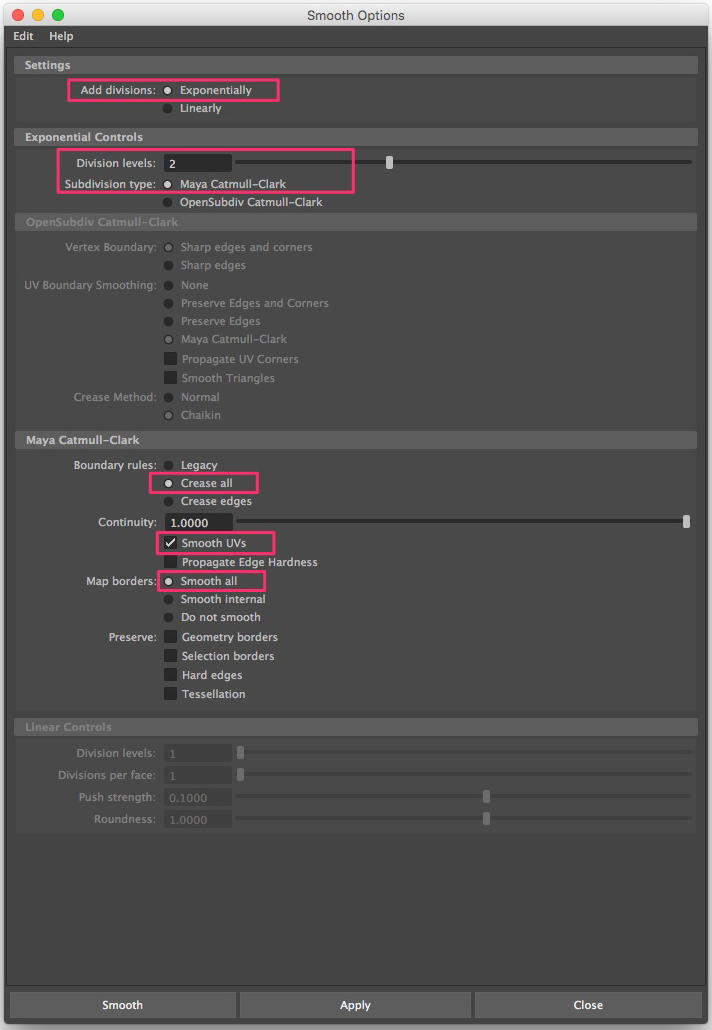Select Normal crease method
The width and height of the screenshot is (712, 1030).
[x=169, y=397]
